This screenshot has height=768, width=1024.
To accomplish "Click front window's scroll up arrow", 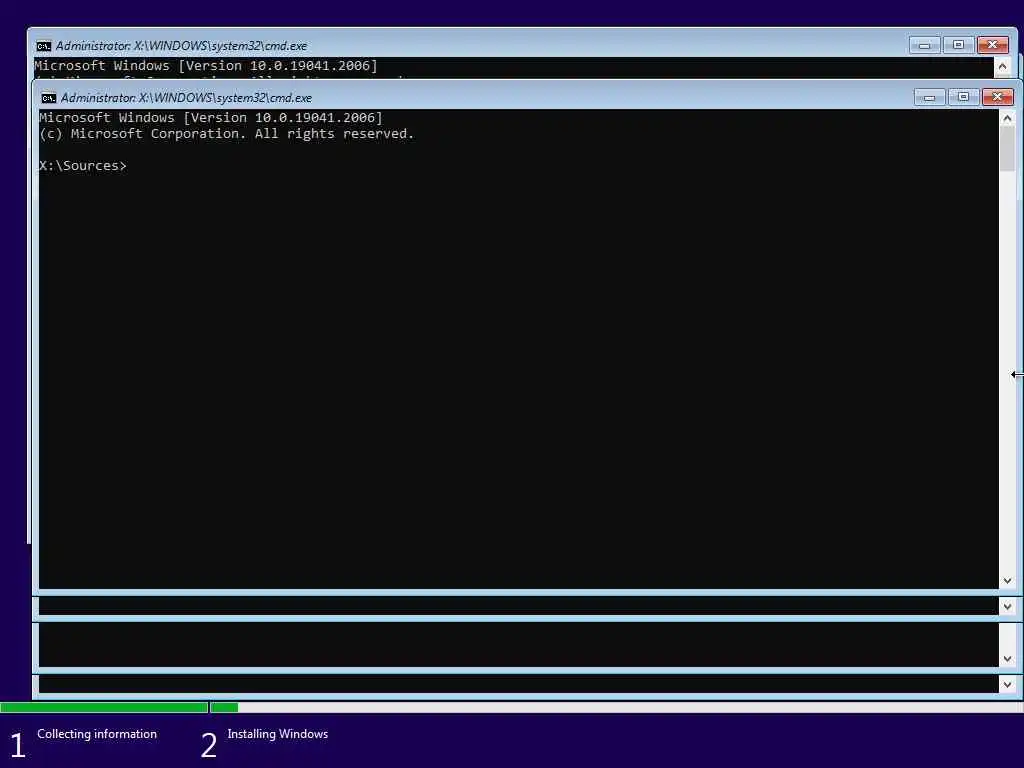I will coord(1007,118).
